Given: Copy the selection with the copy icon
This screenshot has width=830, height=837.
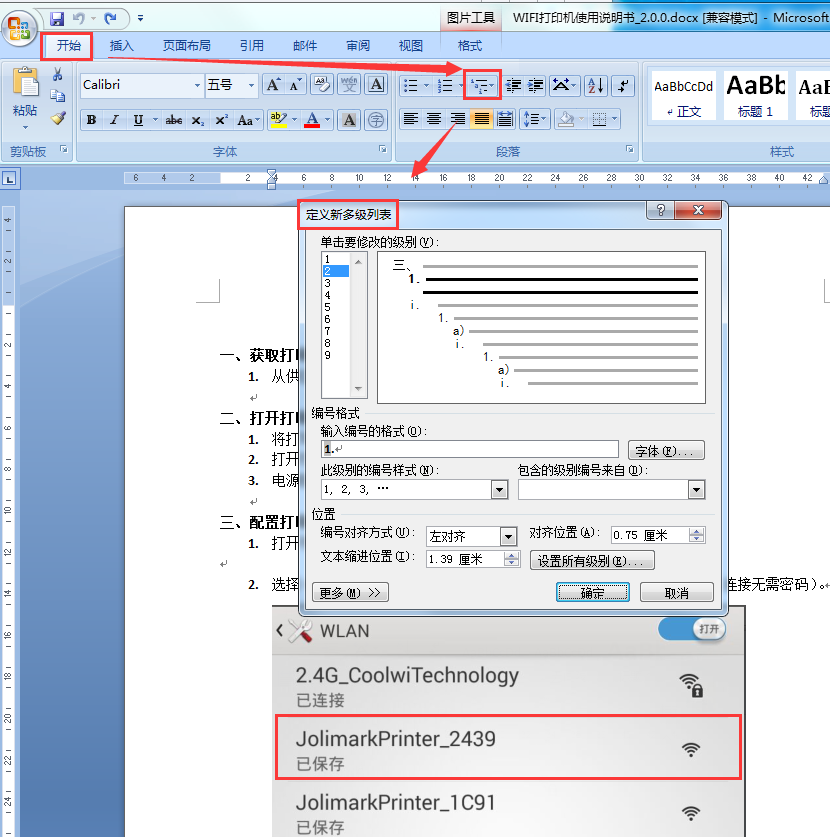Looking at the screenshot, I should pos(58,96).
